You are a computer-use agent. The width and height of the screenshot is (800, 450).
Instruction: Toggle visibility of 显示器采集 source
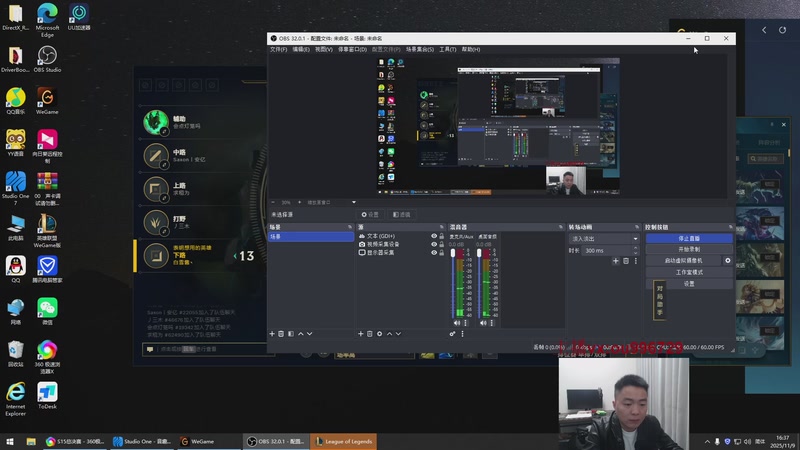point(434,253)
